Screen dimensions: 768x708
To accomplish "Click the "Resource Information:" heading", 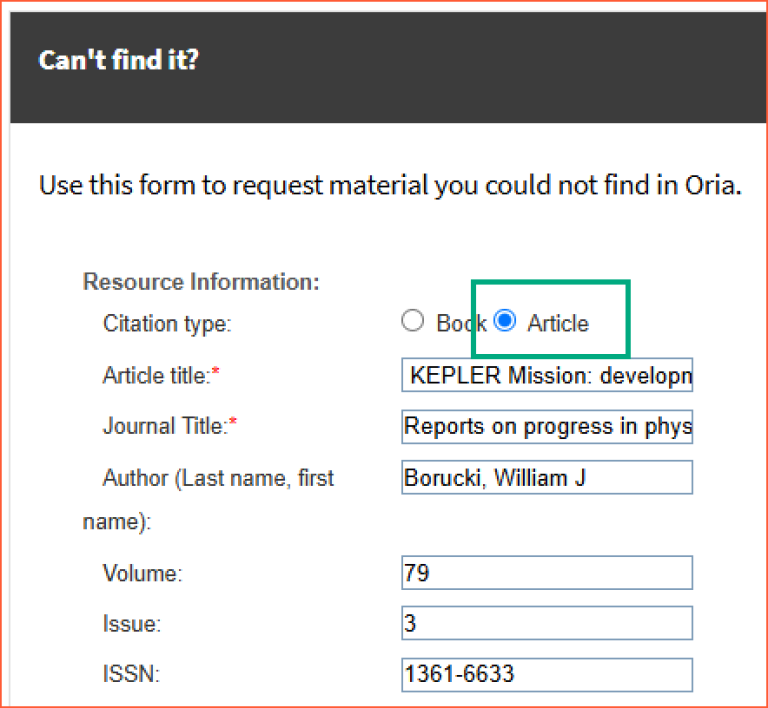I will coord(201,282).
